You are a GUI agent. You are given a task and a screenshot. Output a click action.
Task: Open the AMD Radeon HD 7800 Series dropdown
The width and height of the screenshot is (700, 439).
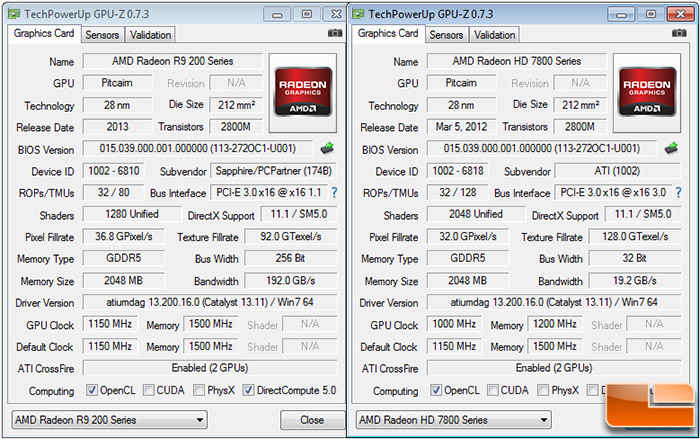[x=454, y=420]
